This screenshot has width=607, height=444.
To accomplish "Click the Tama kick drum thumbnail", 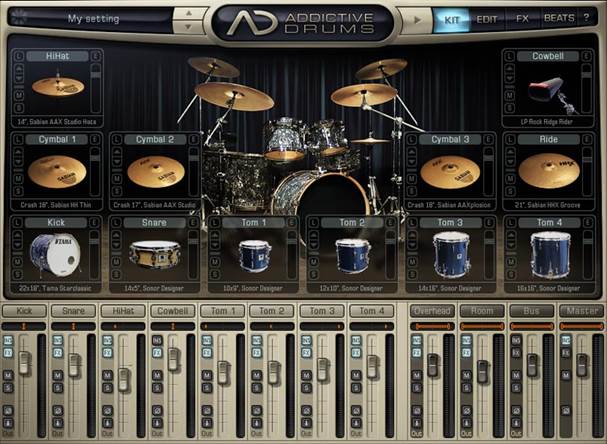I will click(x=55, y=255).
